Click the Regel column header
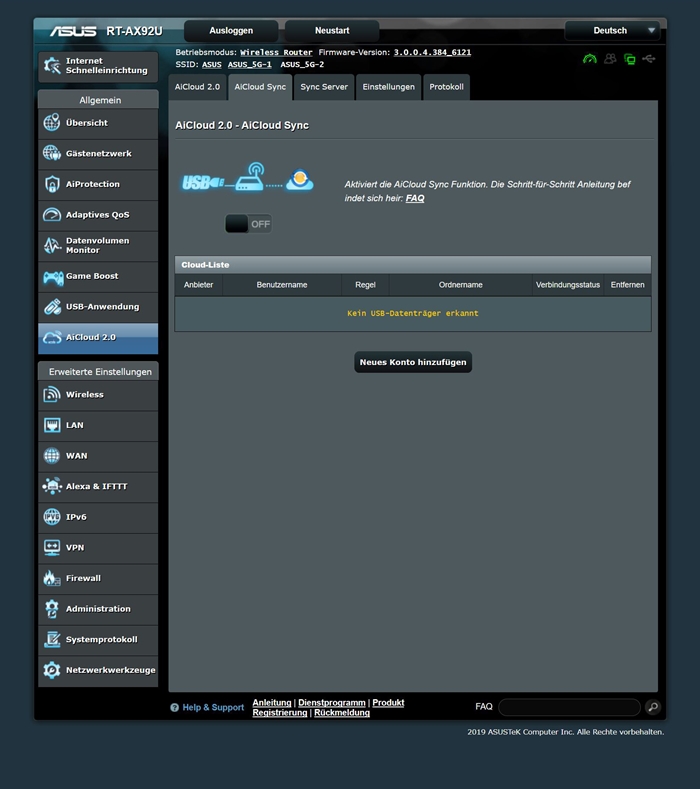 (x=365, y=285)
